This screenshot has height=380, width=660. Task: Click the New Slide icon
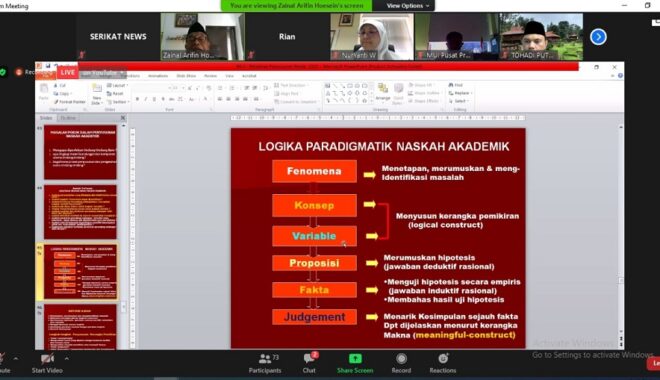(x=97, y=89)
